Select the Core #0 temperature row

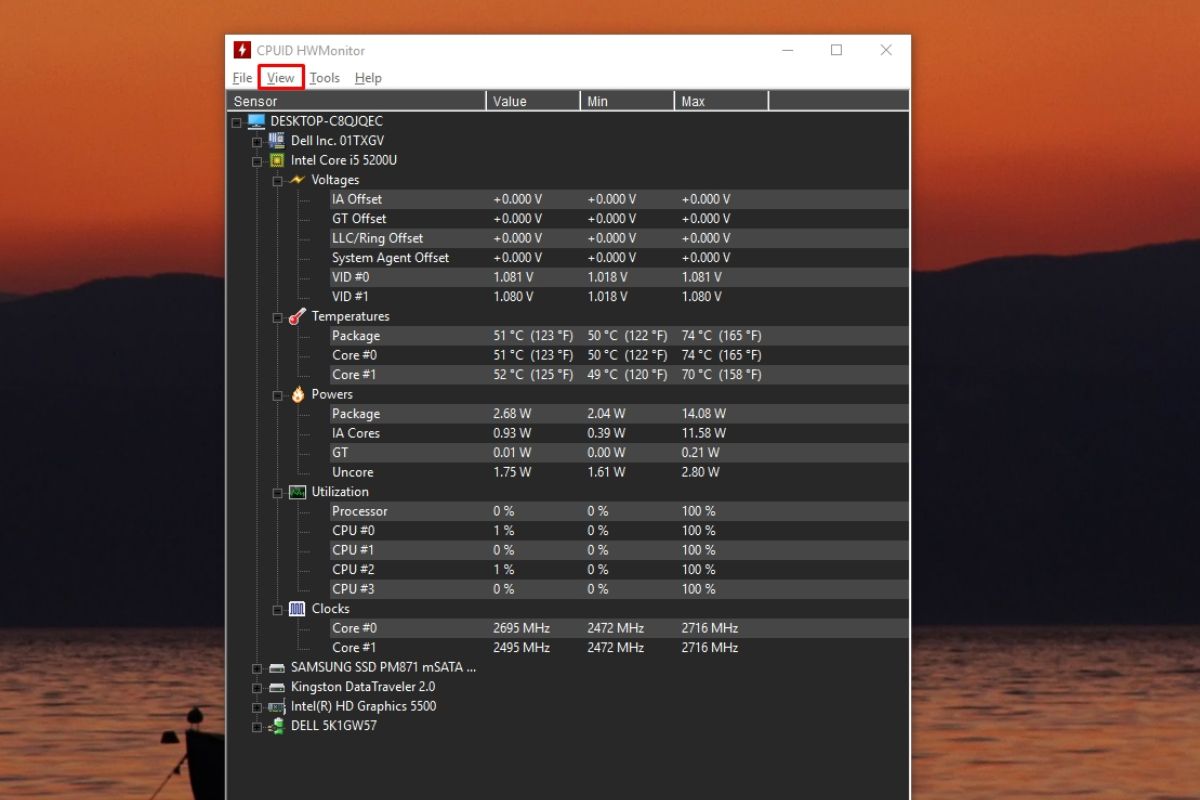[x=619, y=355]
